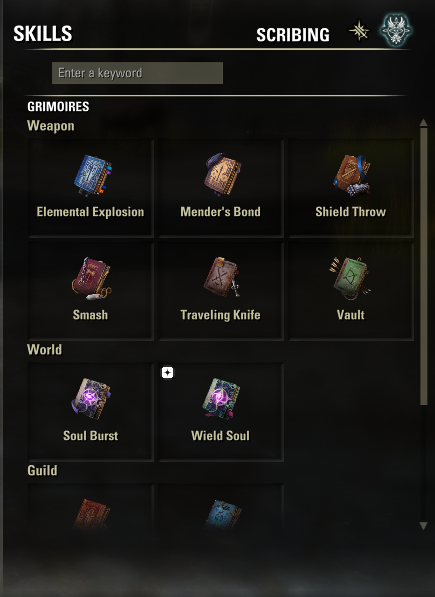Choose the Mender's Bond grimoire icon
This screenshot has height=597, width=435.
[223, 174]
